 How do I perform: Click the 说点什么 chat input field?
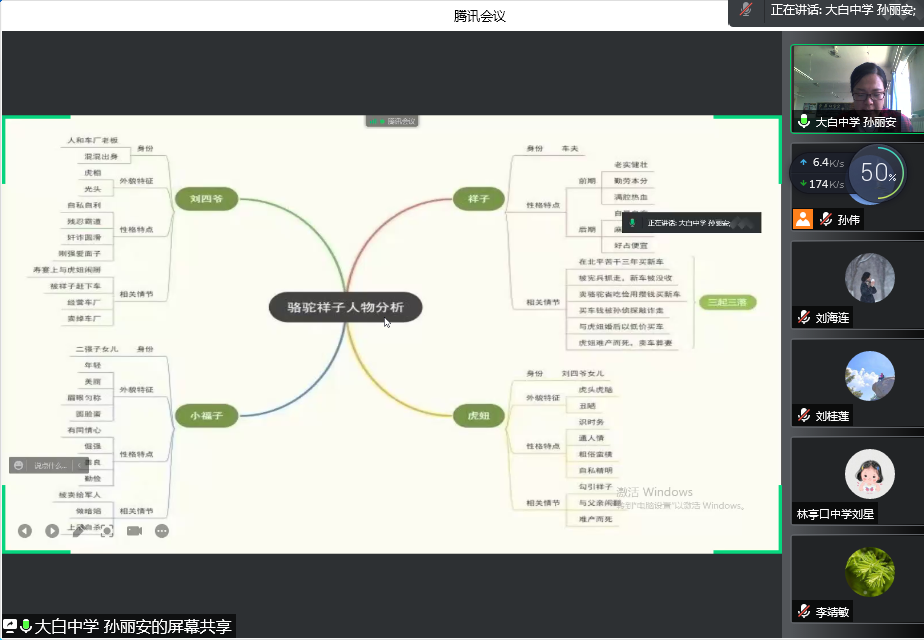(51, 465)
